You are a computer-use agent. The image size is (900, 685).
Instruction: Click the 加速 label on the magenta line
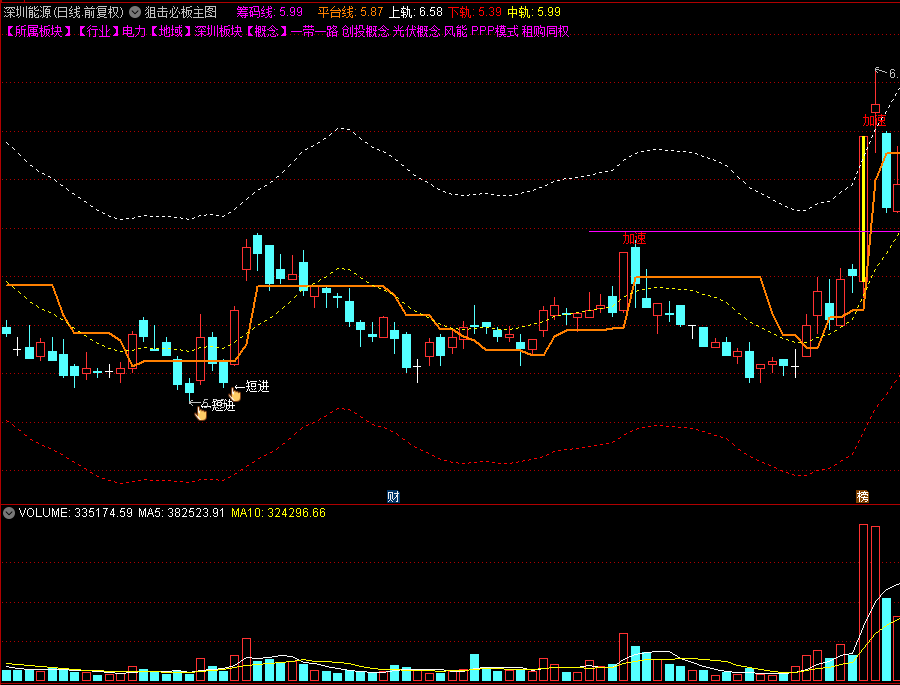coord(634,238)
